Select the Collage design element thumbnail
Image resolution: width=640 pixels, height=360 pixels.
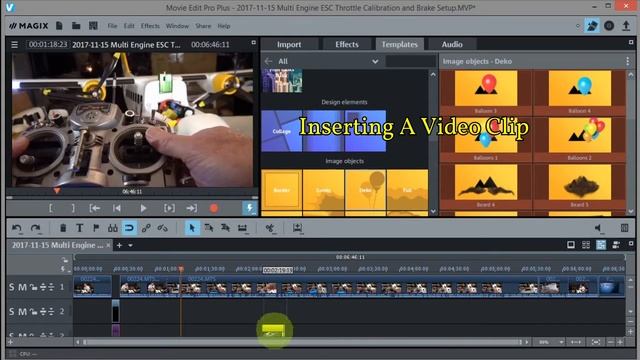click(x=282, y=131)
